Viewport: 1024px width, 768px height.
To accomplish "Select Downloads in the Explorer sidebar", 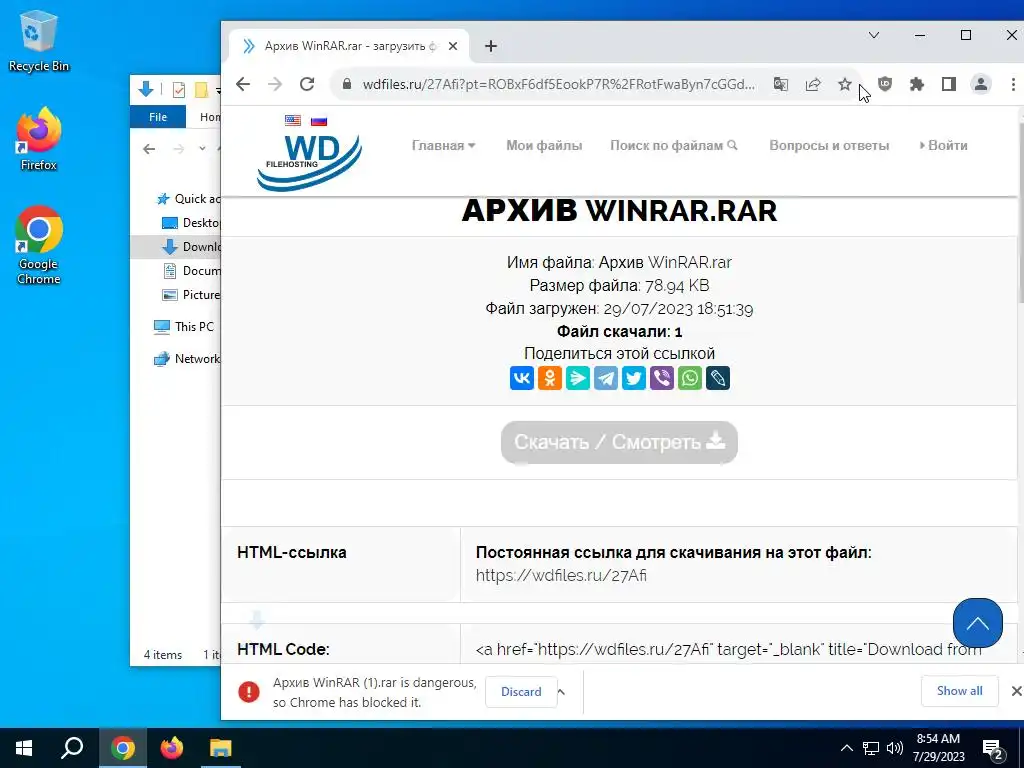I will point(191,247).
